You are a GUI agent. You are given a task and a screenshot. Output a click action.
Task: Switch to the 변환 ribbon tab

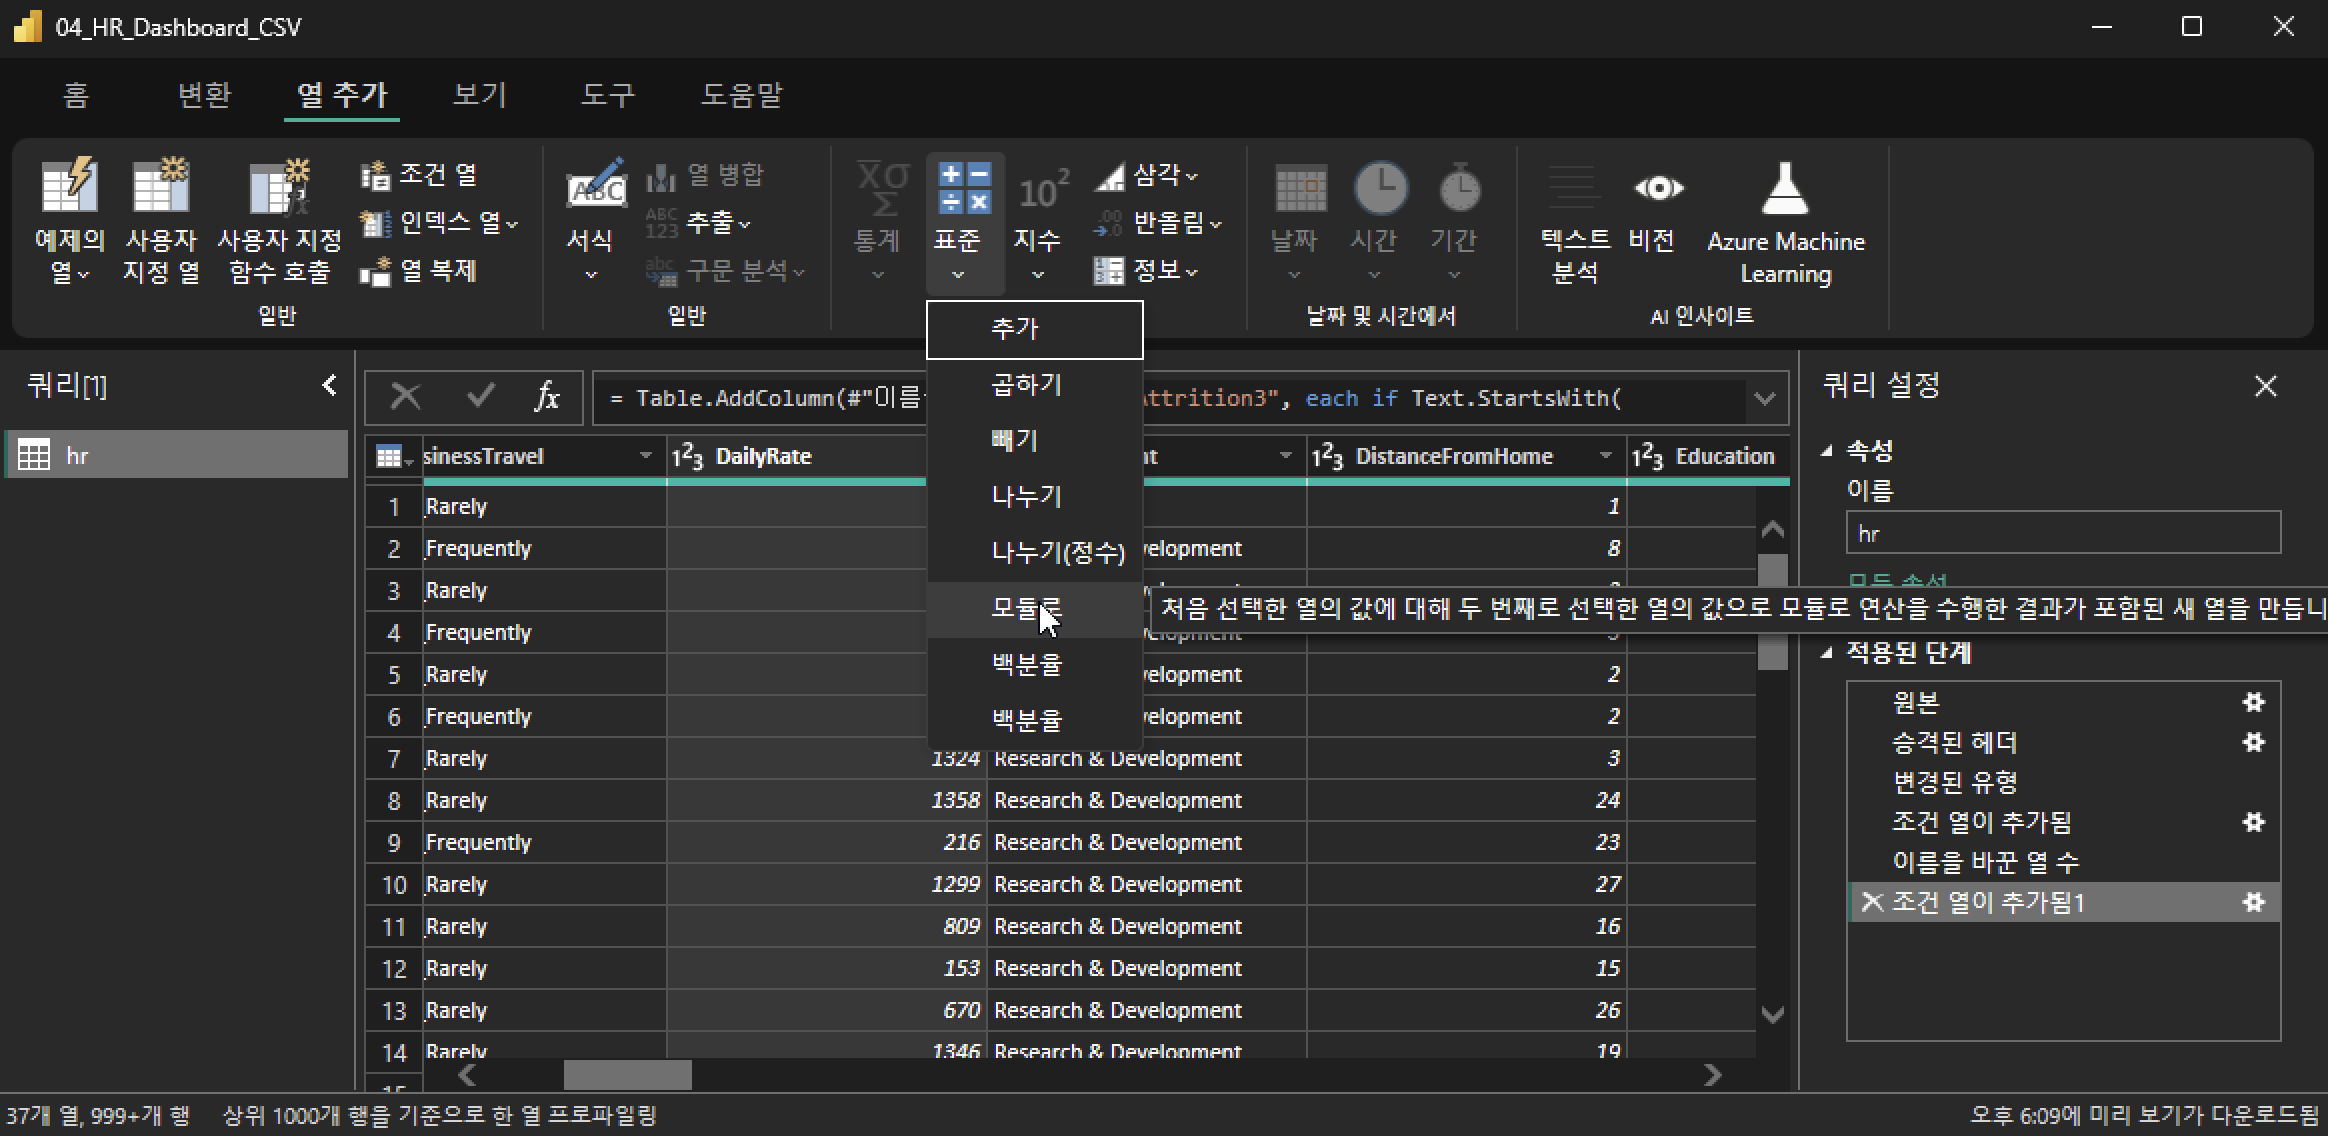coord(204,95)
